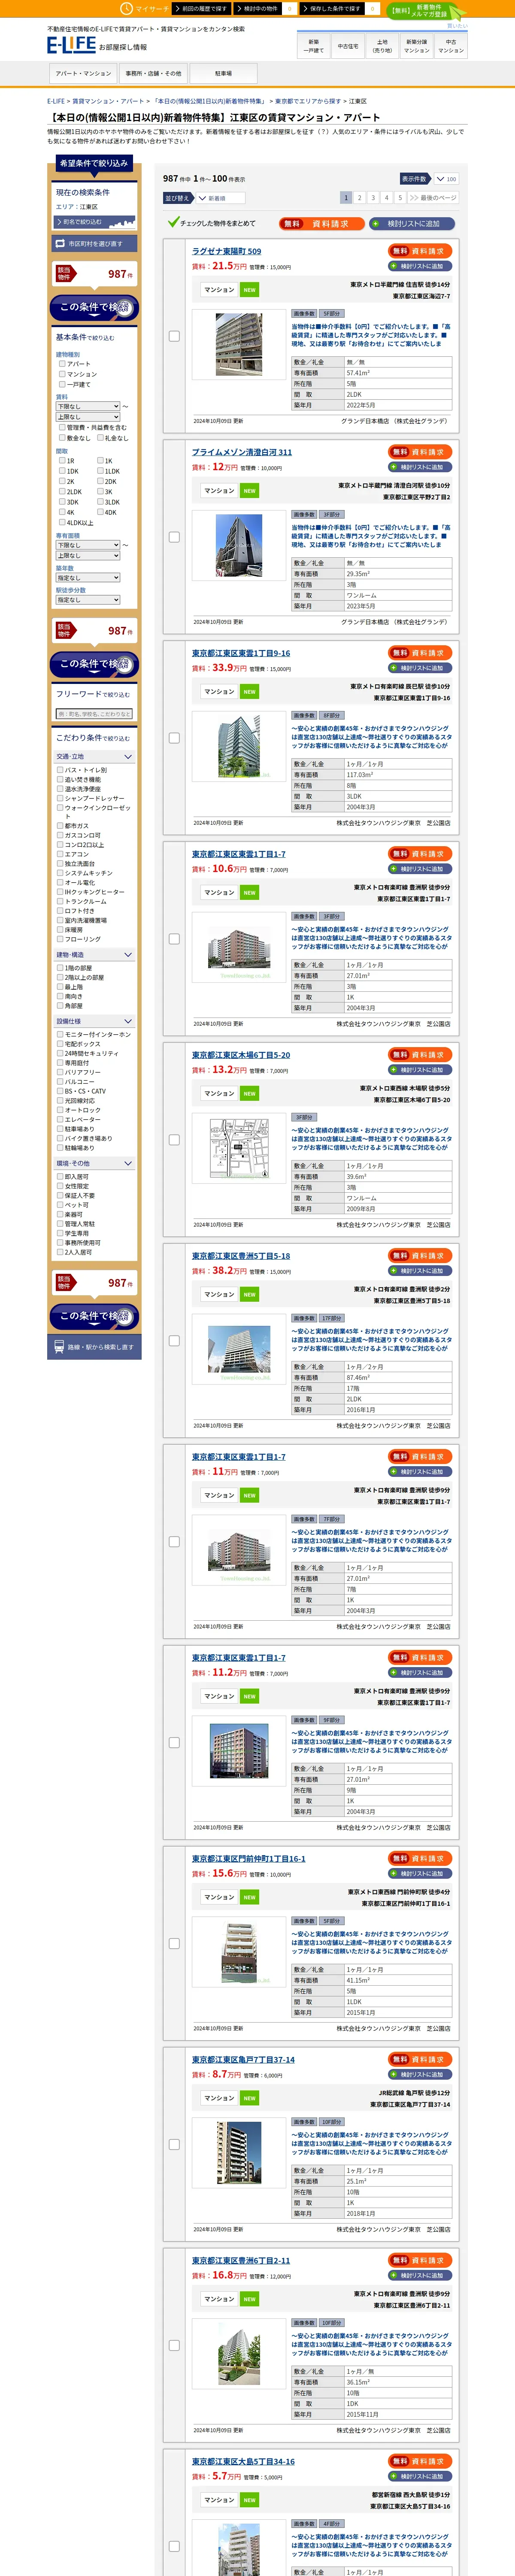Viewport: 515px width, 2576px height.
Task: Add 東雲1丁目9-16 listing to 検討リスト
Action: (x=420, y=668)
